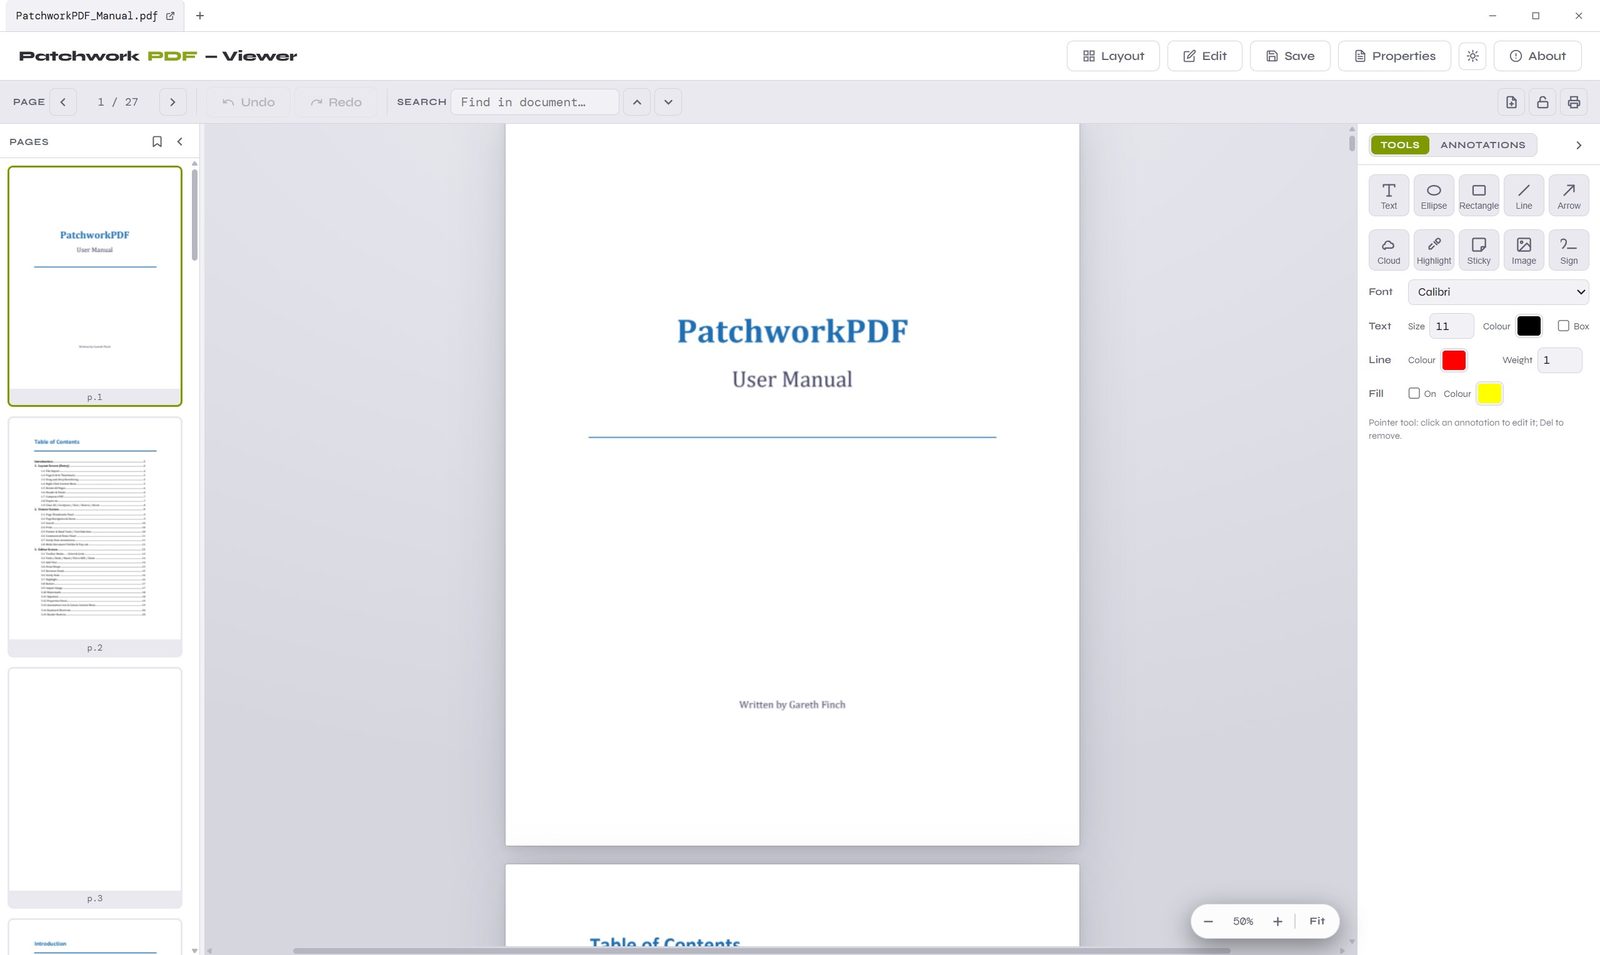This screenshot has height=955, width=1600.
Task: Jump to next search result arrow
Action: point(668,102)
